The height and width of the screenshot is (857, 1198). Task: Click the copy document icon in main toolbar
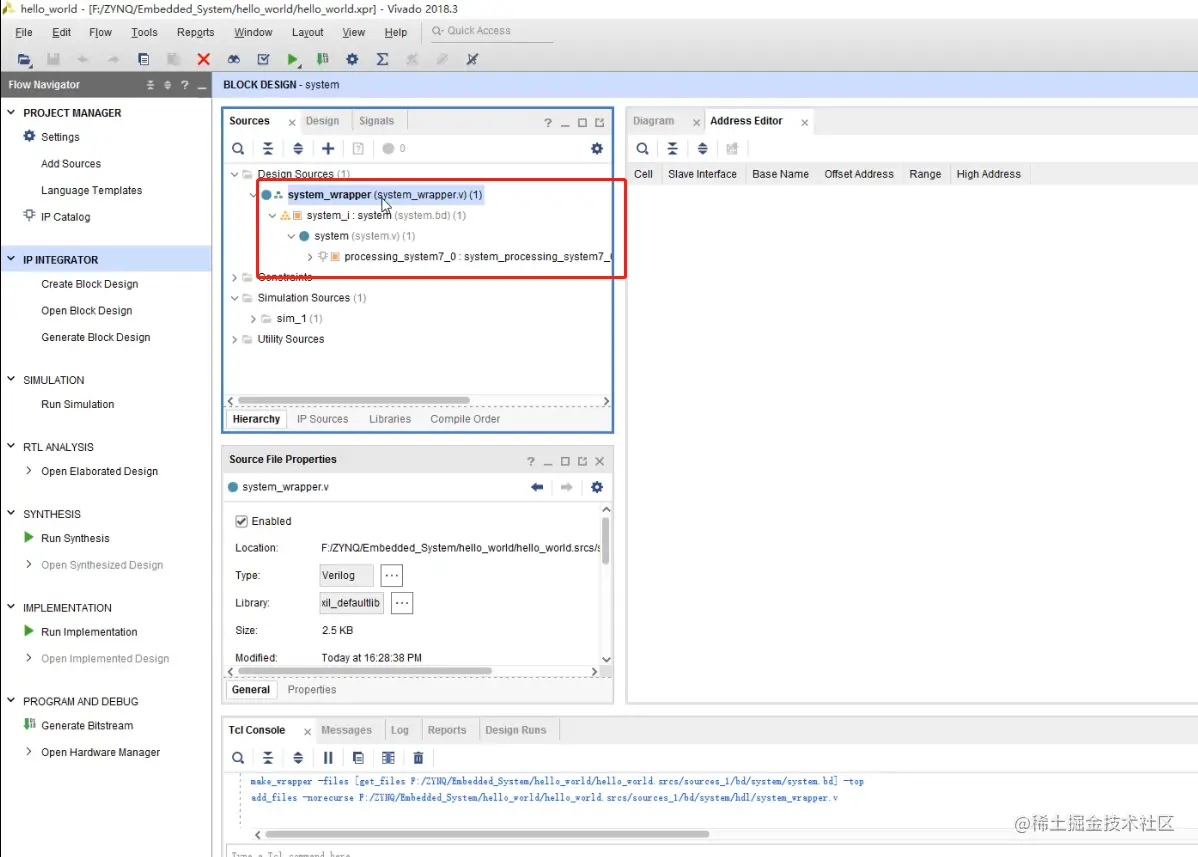(x=144, y=60)
